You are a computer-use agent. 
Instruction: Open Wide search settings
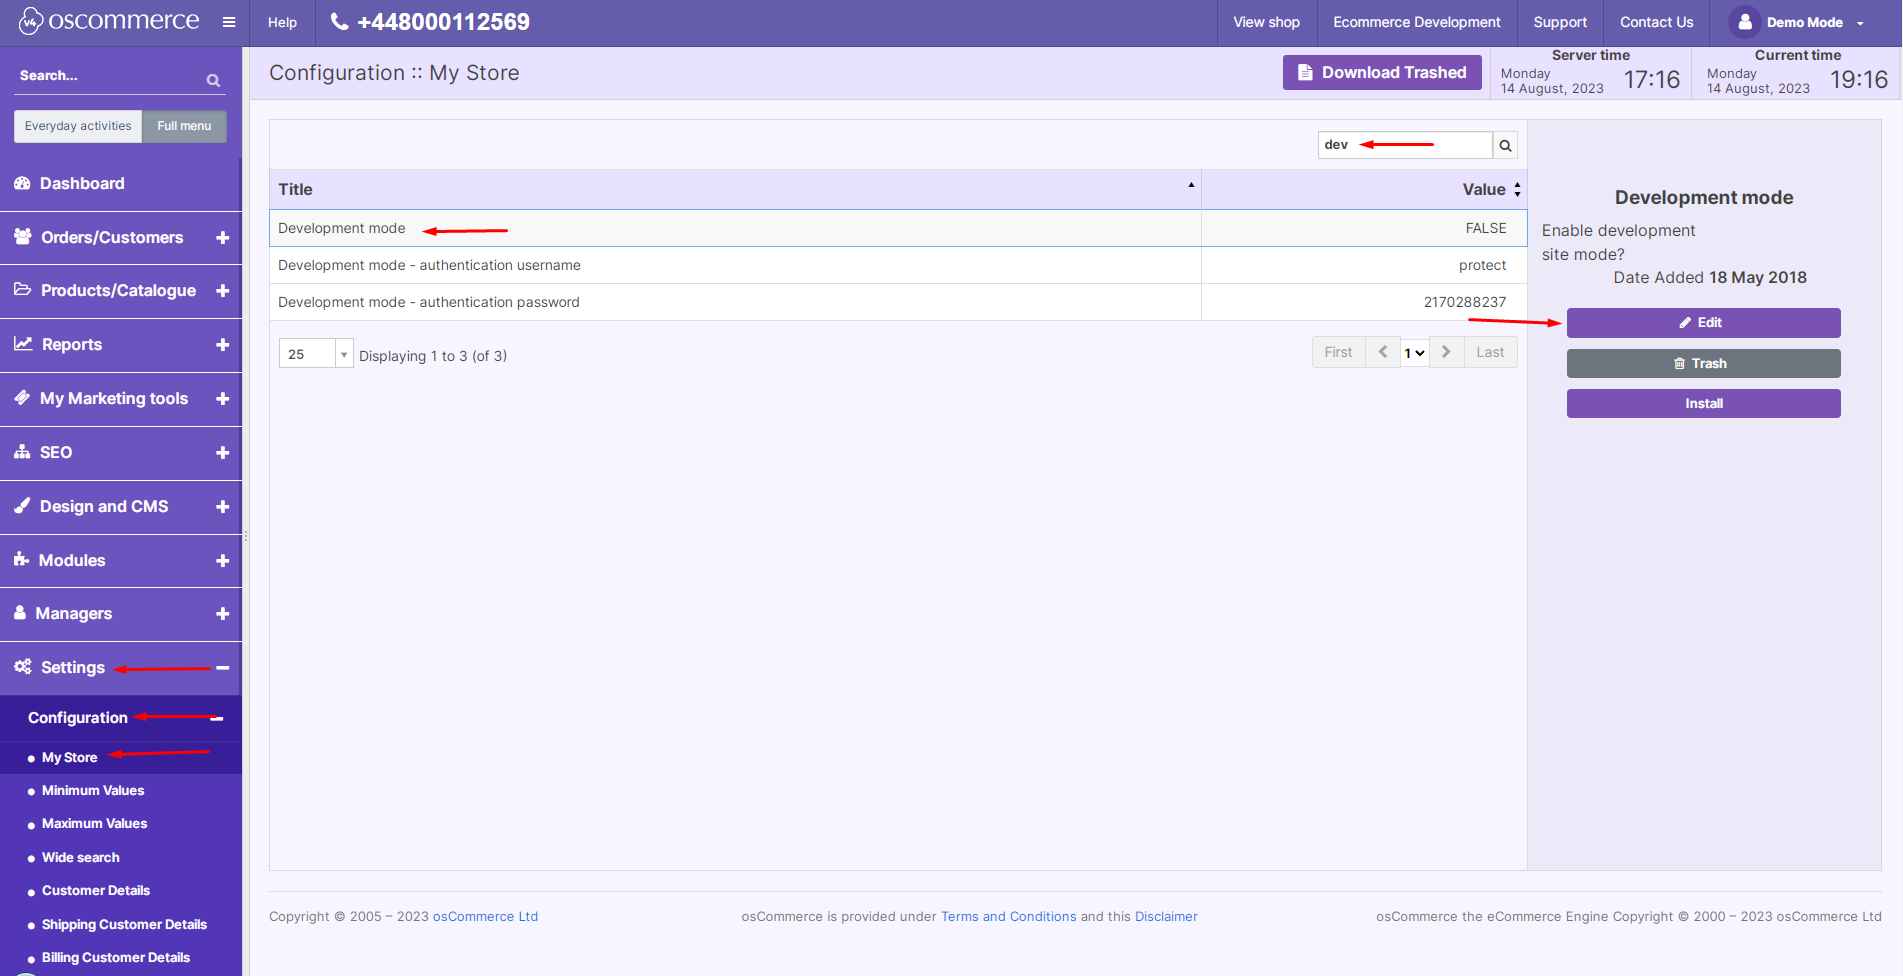click(x=81, y=858)
